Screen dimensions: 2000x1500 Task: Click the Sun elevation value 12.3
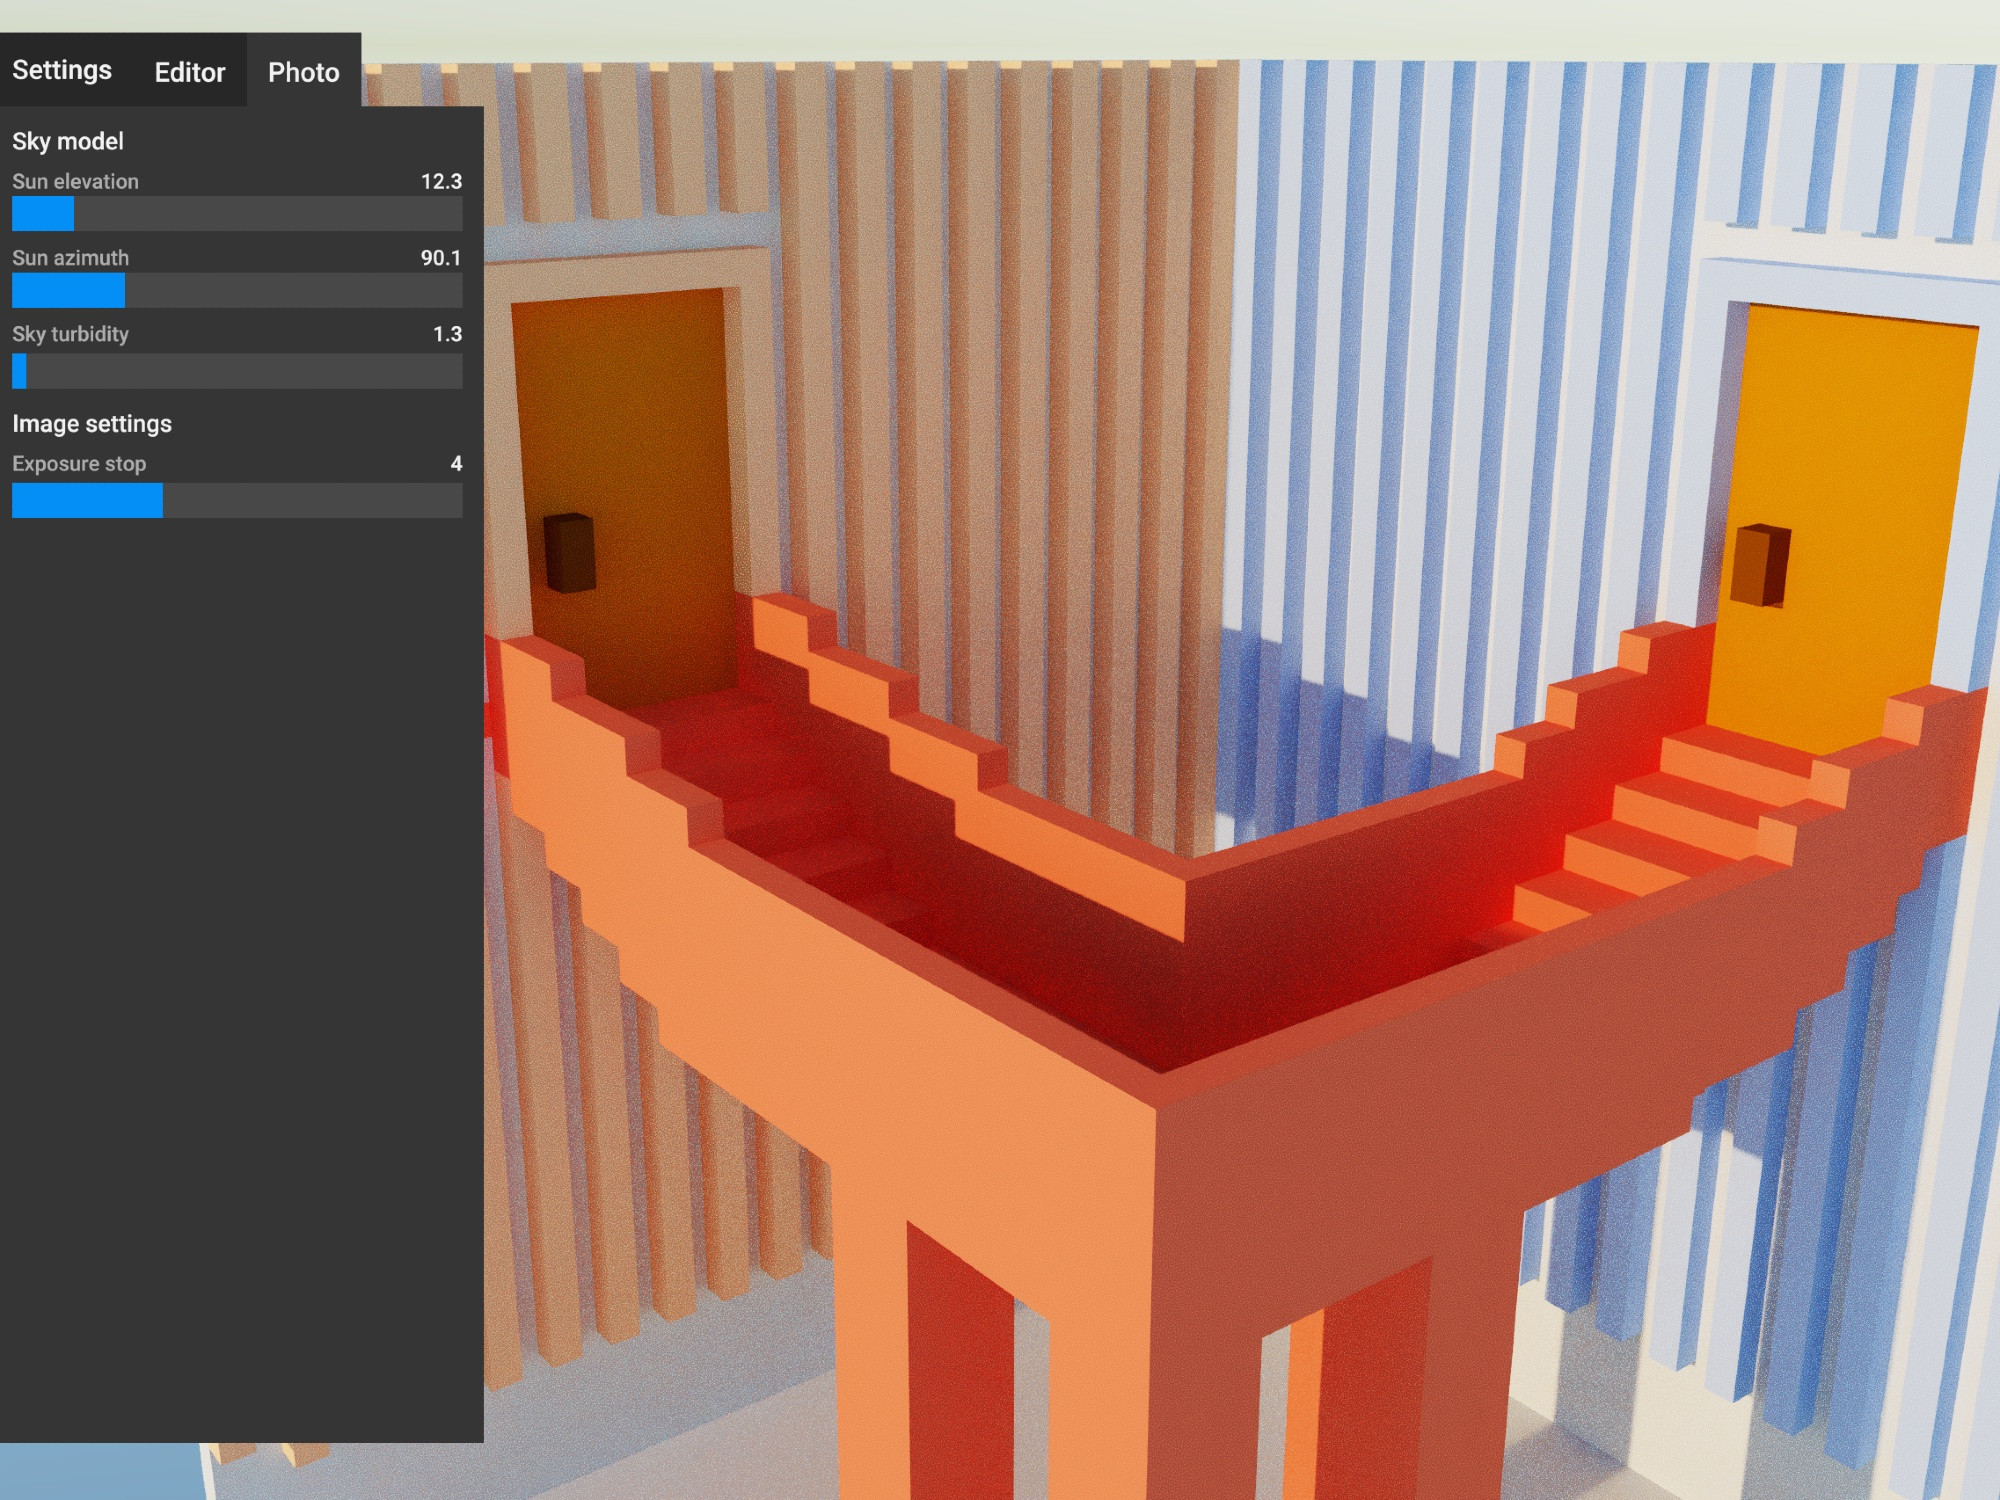[x=441, y=181]
